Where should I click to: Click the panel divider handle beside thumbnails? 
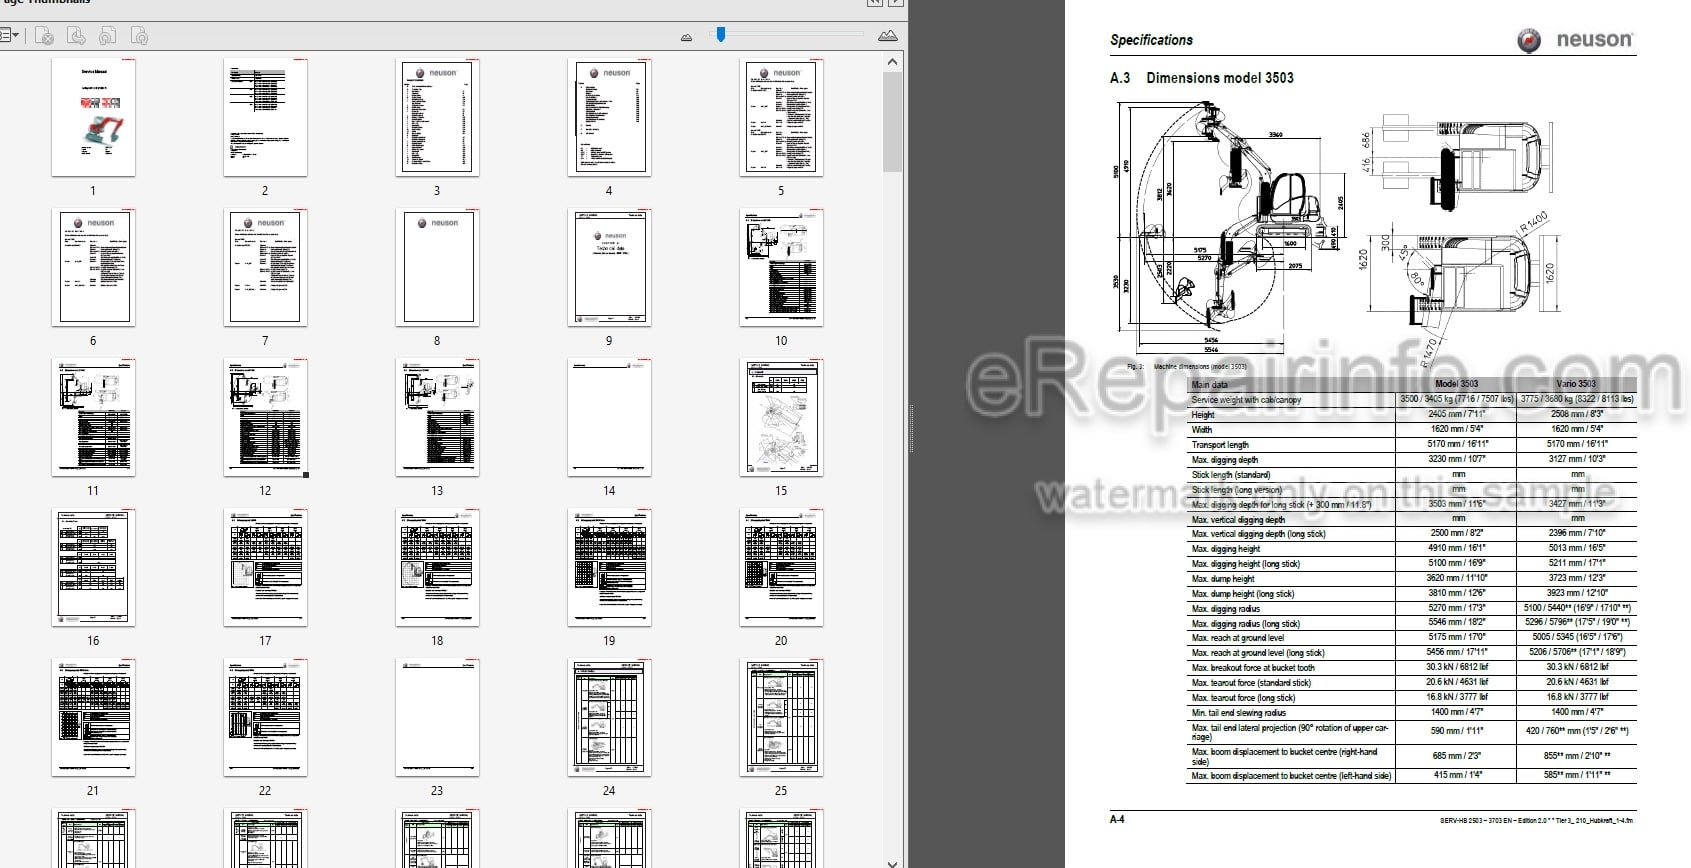[x=911, y=428]
